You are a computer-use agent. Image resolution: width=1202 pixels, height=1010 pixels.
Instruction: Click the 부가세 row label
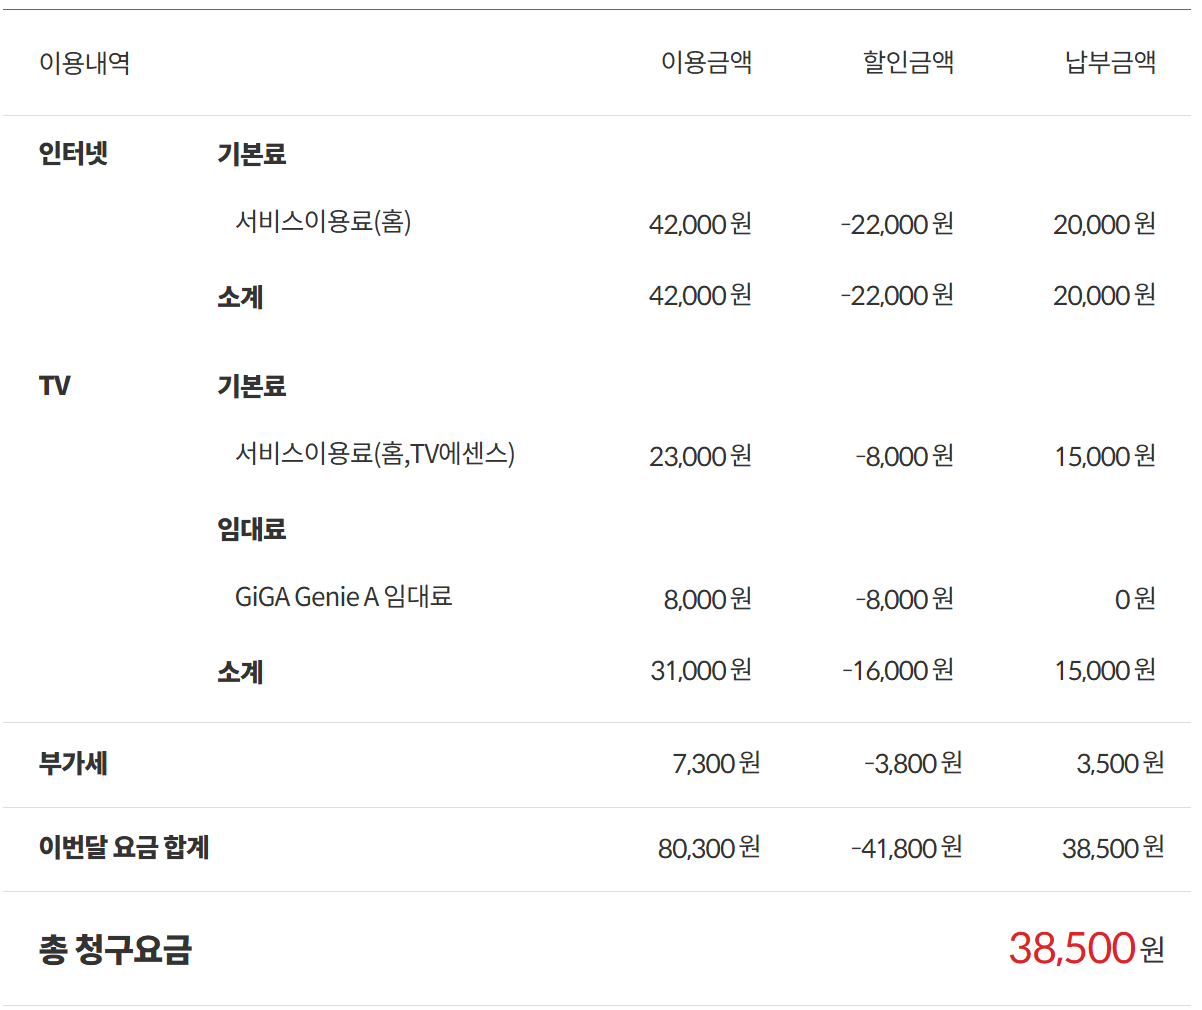(x=73, y=764)
